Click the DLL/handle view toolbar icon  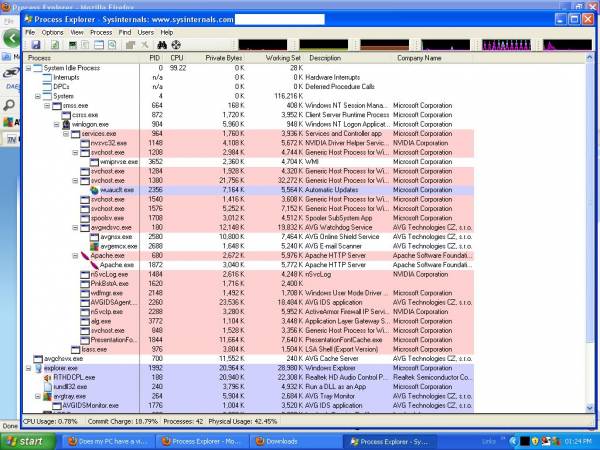[x=112, y=45]
